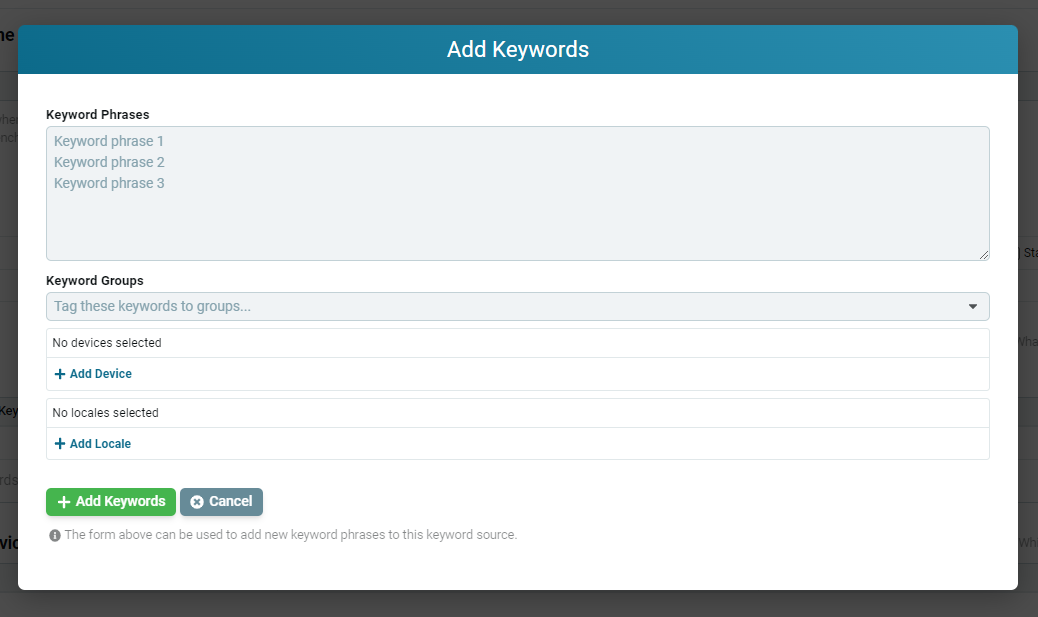1038x617 pixels.
Task: Click the plus icon next to Add Locale
Action: (59, 443)
